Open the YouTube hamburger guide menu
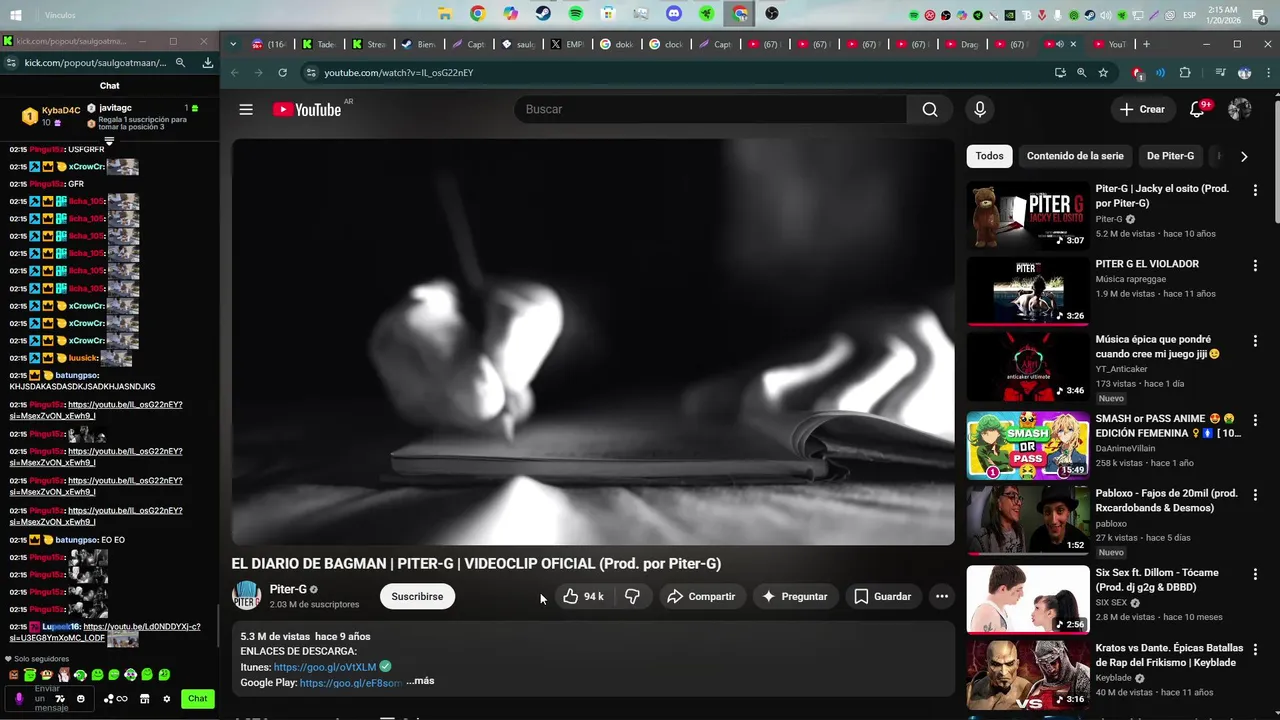 click(246, 109)
